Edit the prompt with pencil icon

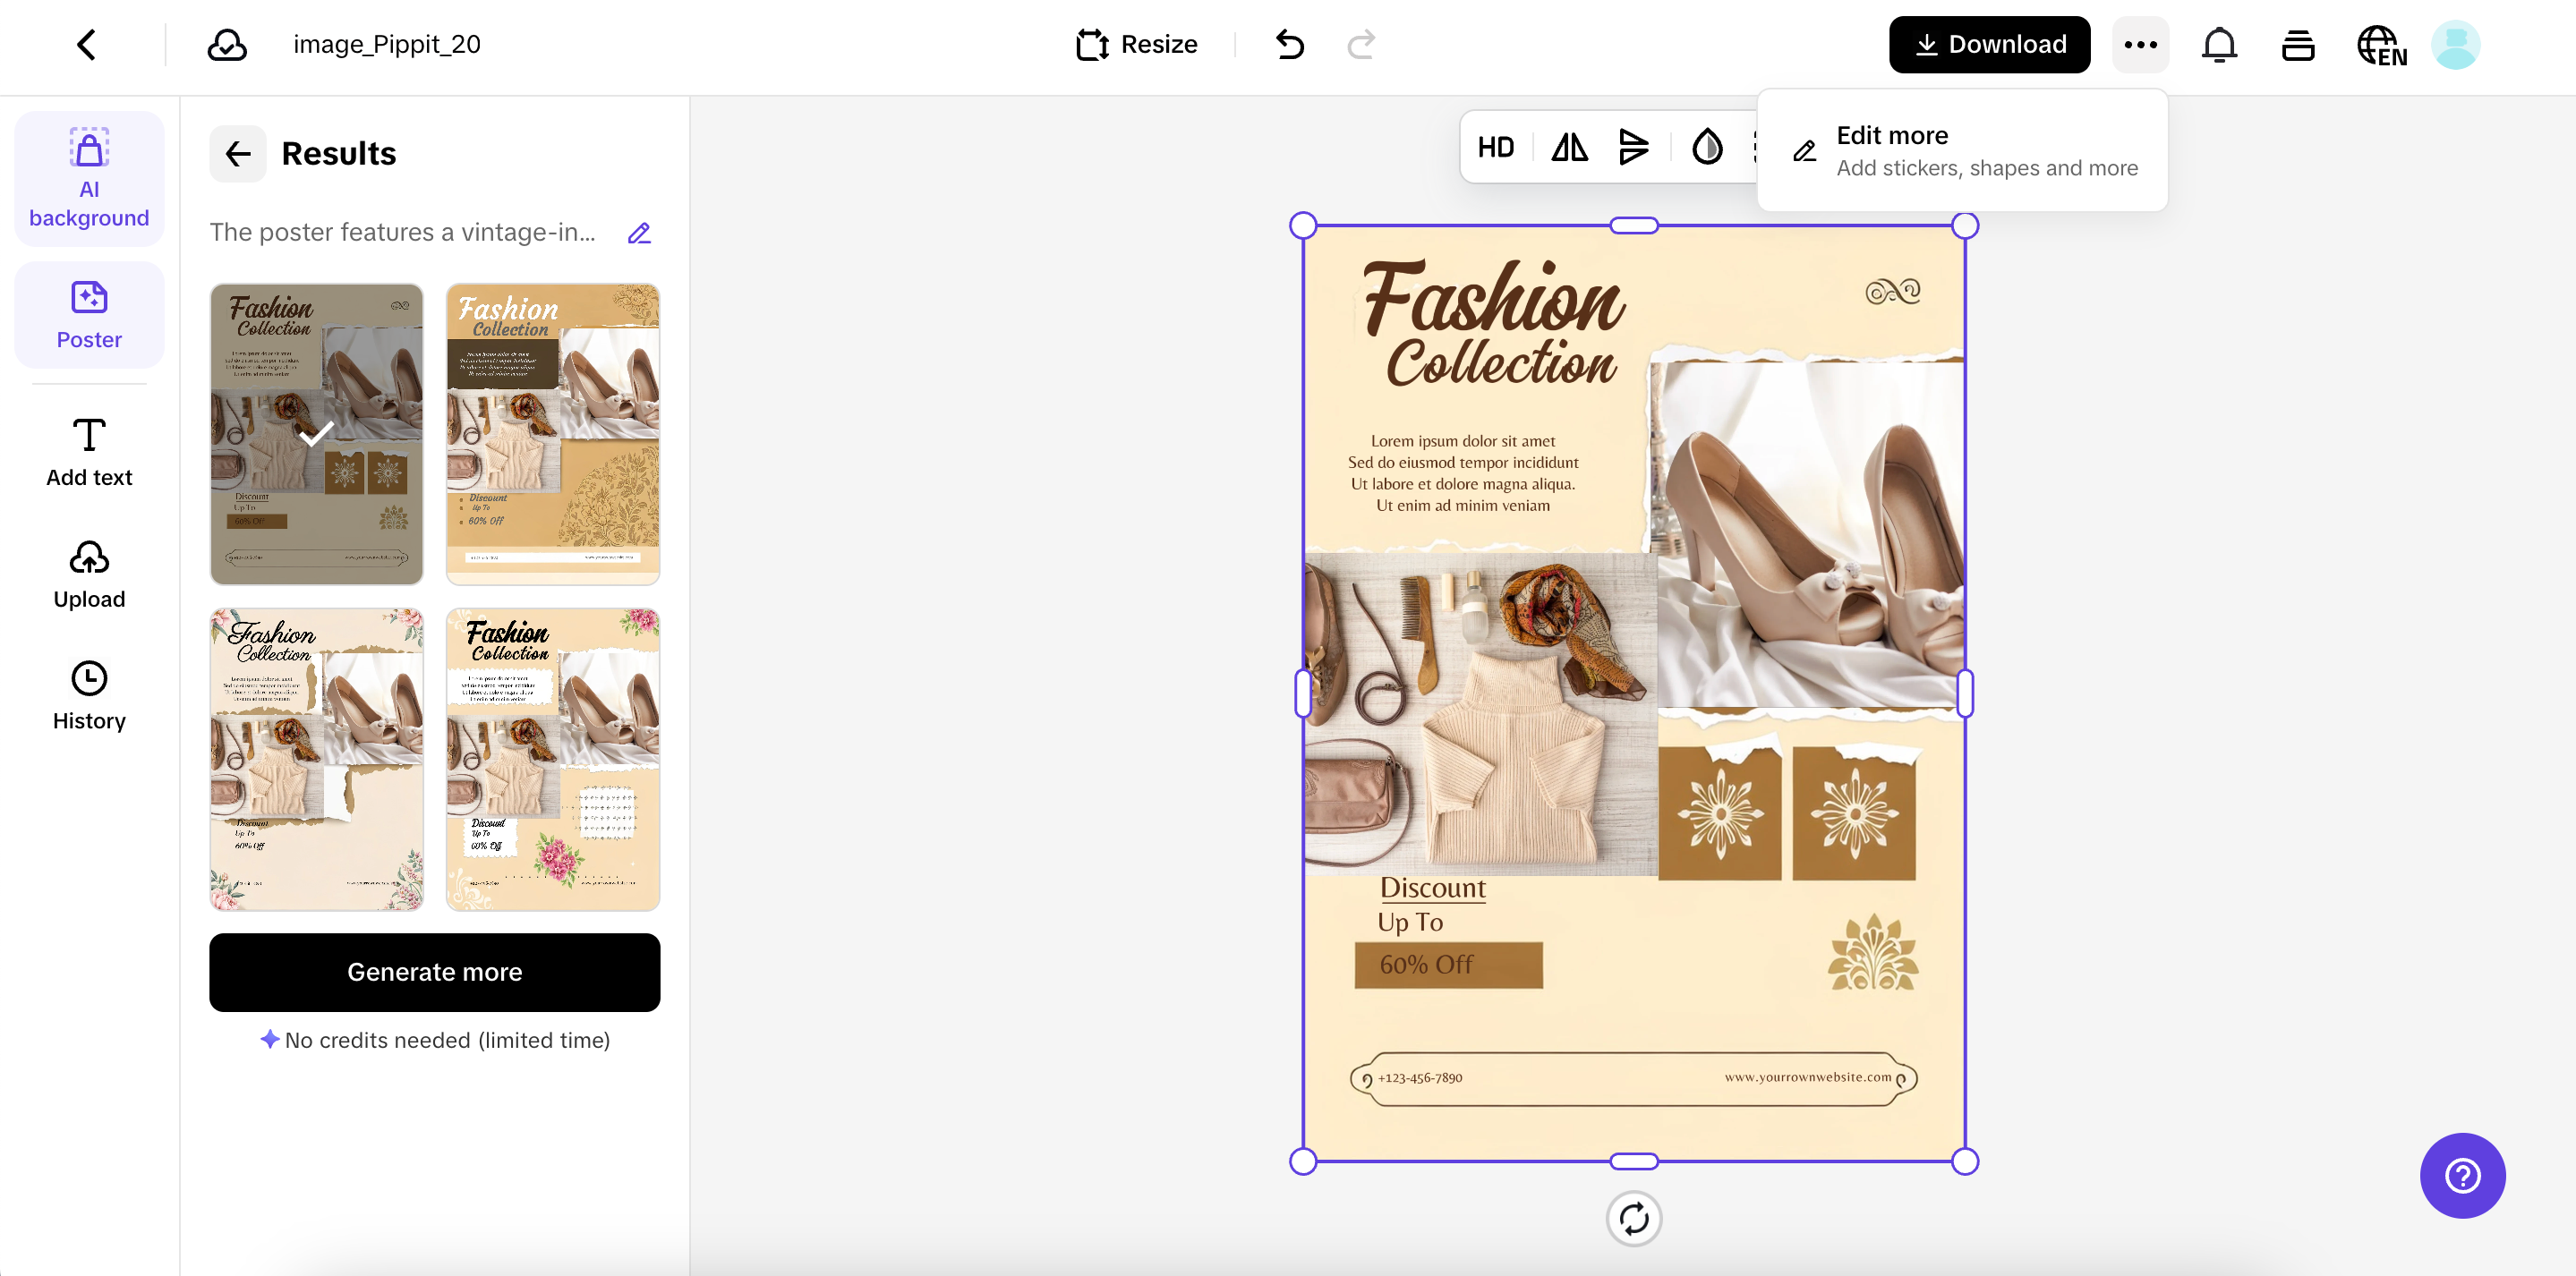639,233
